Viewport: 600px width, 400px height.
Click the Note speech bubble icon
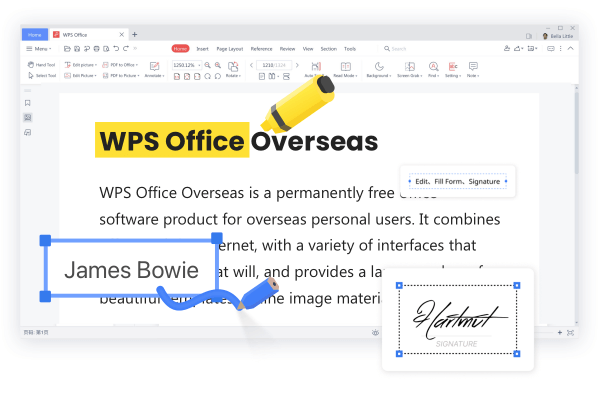coord(473,66)
